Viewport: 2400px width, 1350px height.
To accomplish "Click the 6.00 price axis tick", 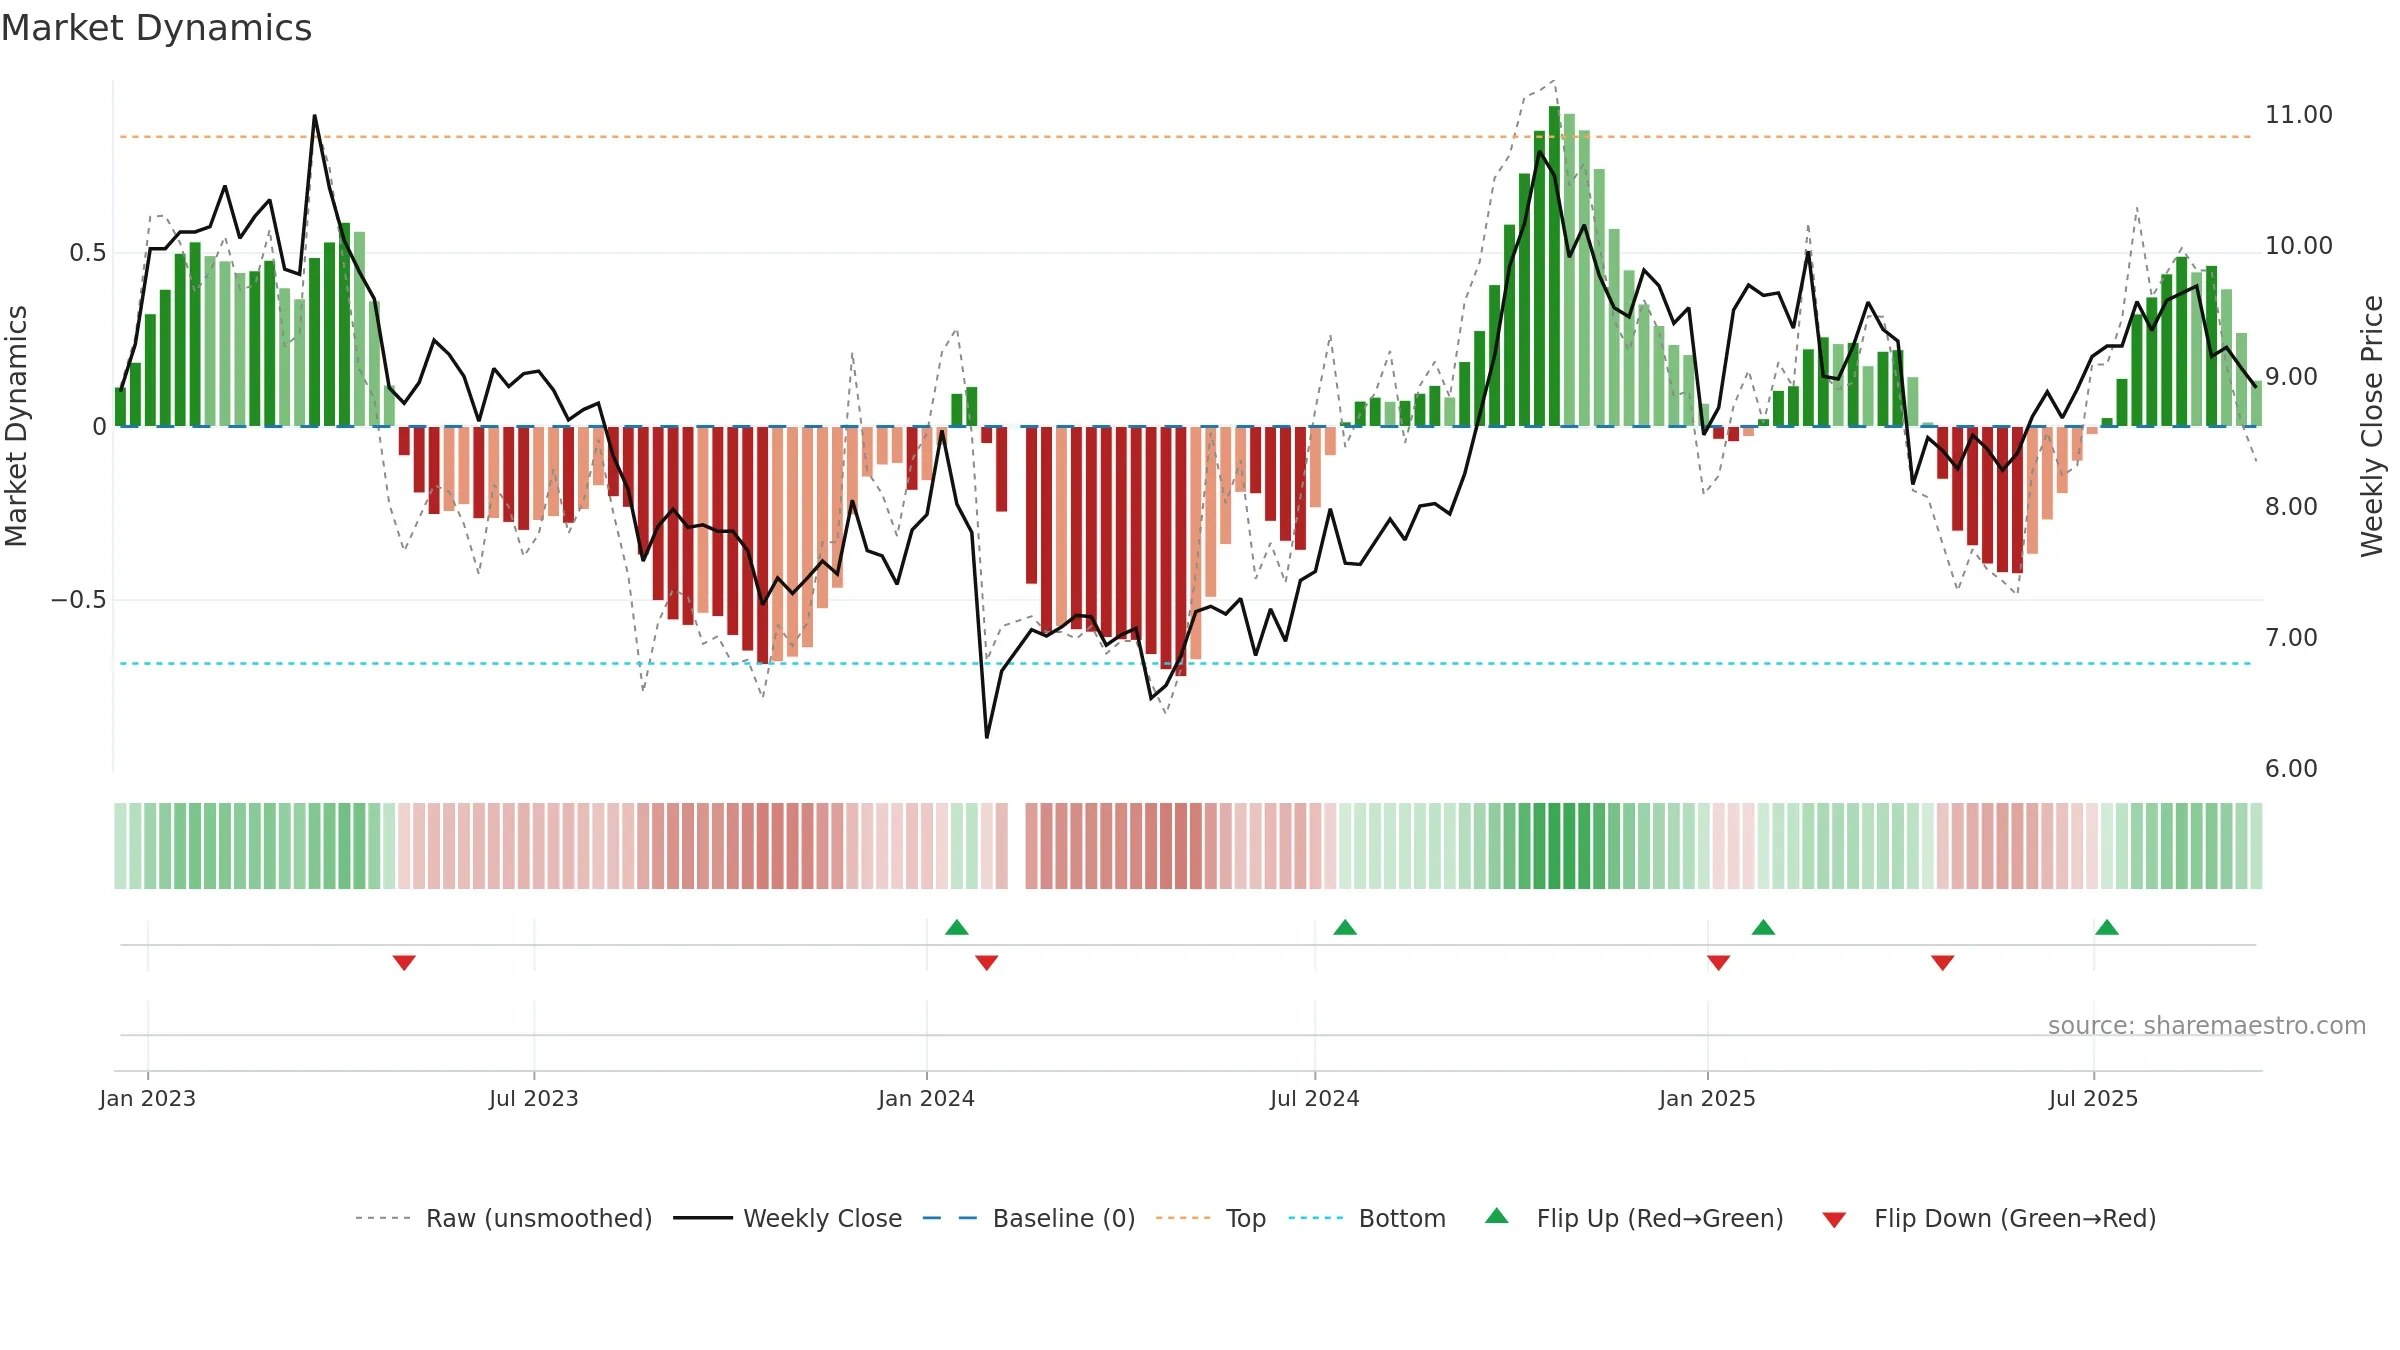I will (2291, 768).
